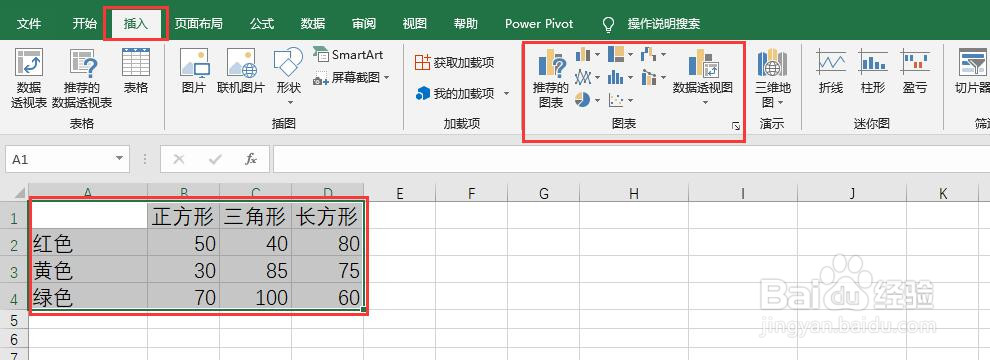990x360 pixels.
Task: Expand the PivotChart (数据透视图) dropdown arrow
Action: [704, 102]
